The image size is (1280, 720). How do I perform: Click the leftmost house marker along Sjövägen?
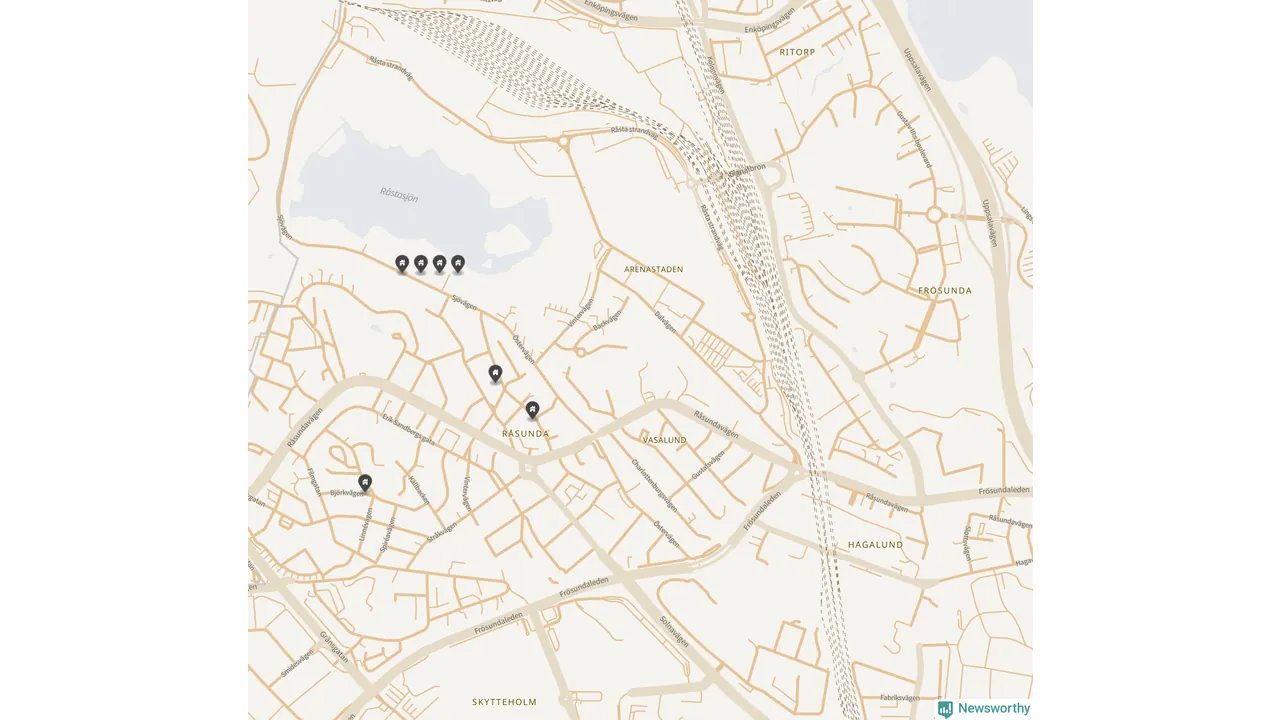402,264
